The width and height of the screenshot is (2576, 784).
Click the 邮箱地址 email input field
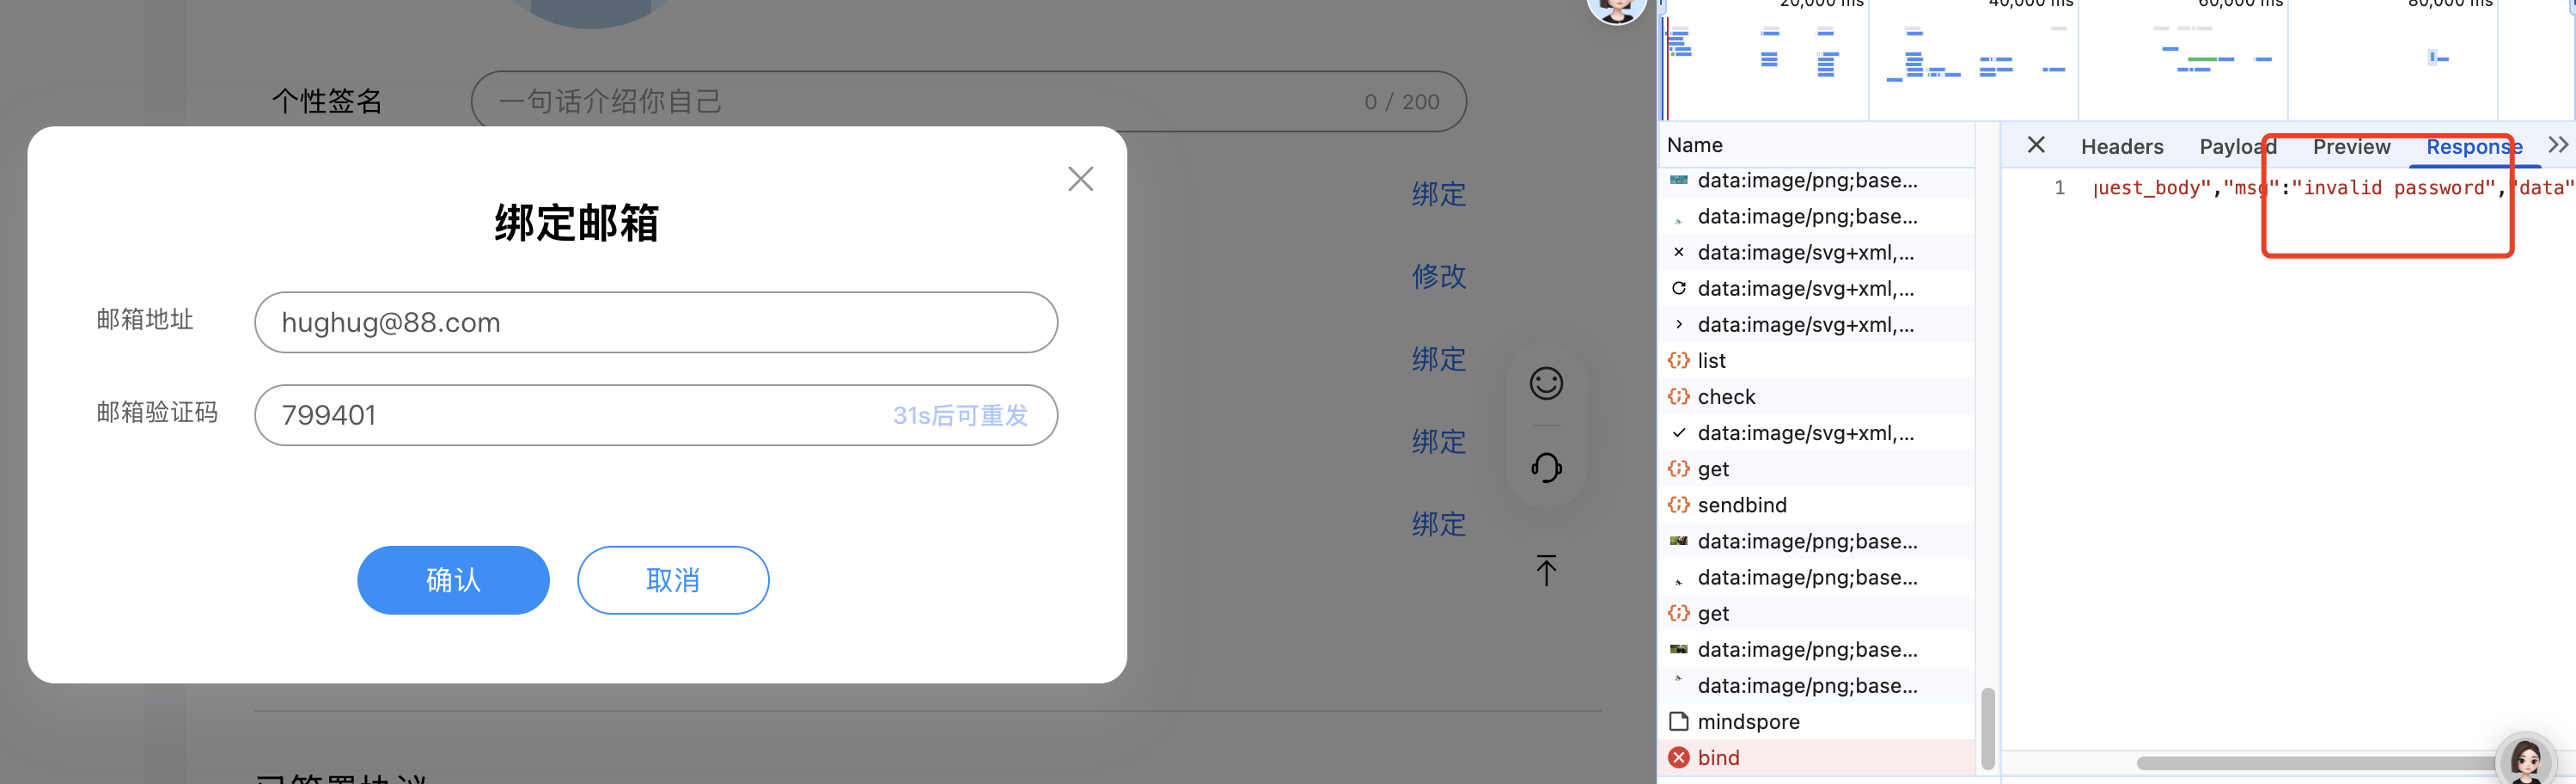pos(655,322)
